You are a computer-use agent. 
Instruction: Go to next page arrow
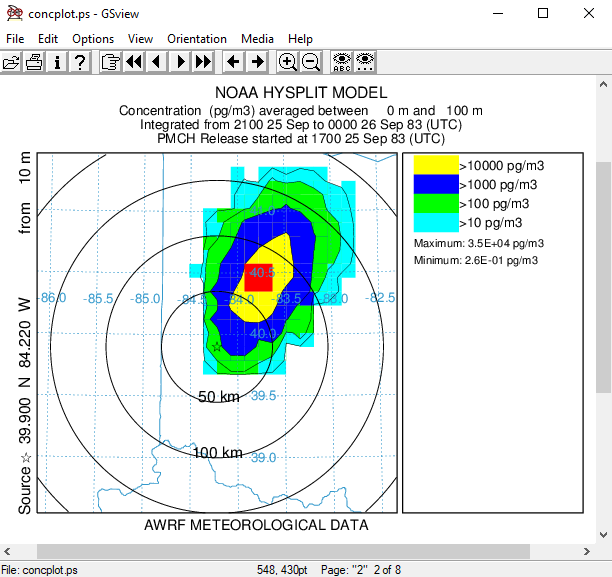pos(180,62)
